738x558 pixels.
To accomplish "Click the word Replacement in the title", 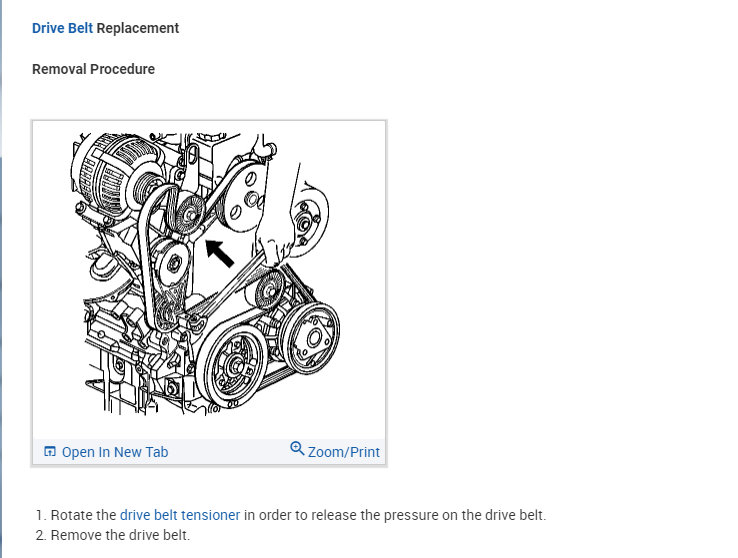I will (138, 28).
